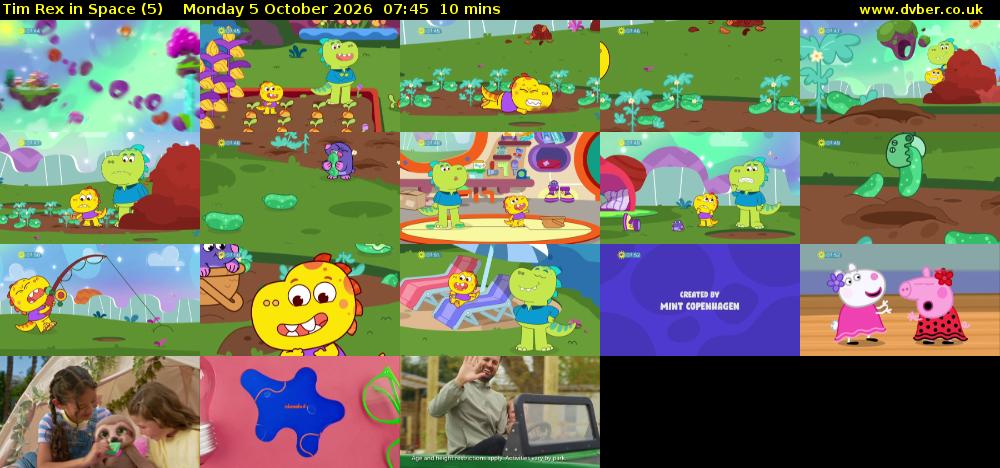Click the 'Monday 5 October 2026' date text

click(x=277, y=9)
